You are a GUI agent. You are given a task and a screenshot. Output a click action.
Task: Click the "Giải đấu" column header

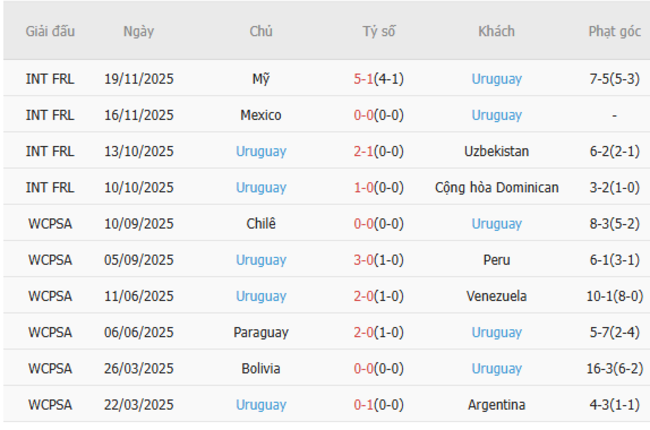tap(50, 31)
